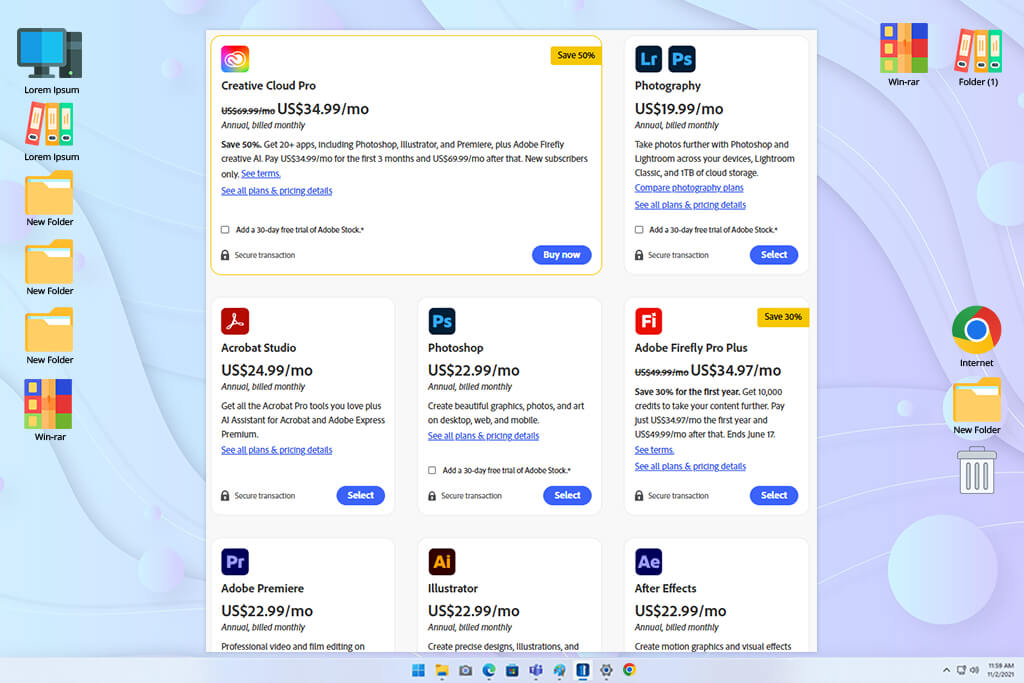The image size is (1024, 683).
Task: Click the Adobe Firefly Fi icon
Action: pyautogui.click(x=648, y=321)
